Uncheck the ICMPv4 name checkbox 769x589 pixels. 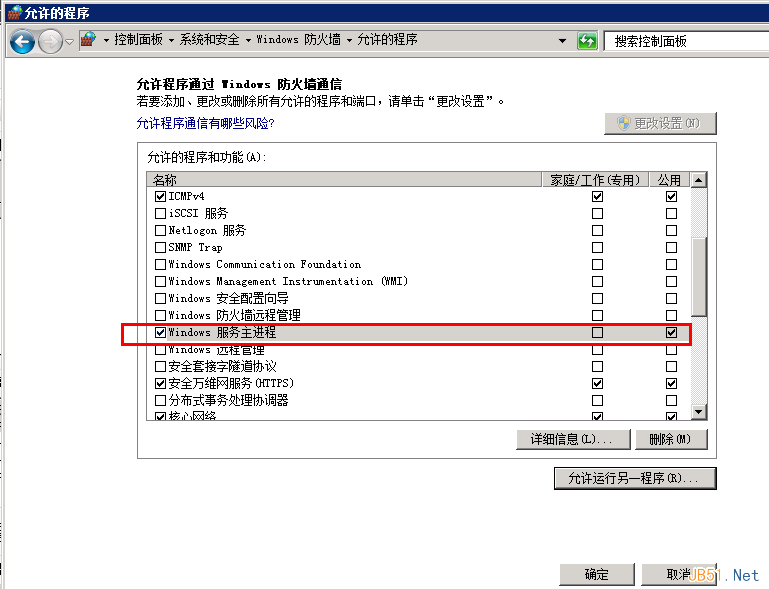pyautogui.click(x=160, y=197)
